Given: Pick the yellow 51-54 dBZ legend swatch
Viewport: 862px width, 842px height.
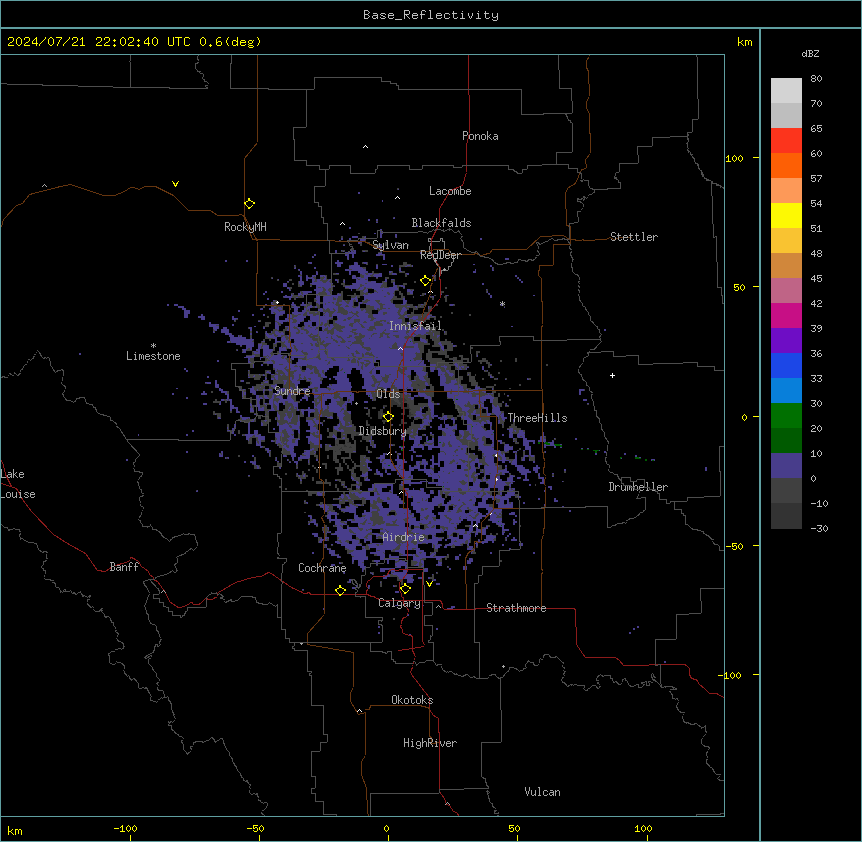Looking at the screenshot, I should click(786, 215).
